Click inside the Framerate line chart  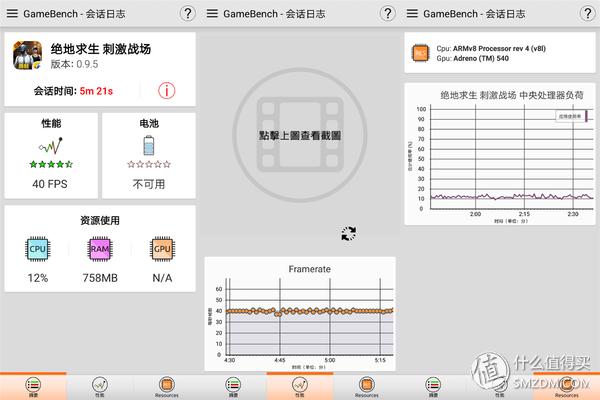[310, 317]
